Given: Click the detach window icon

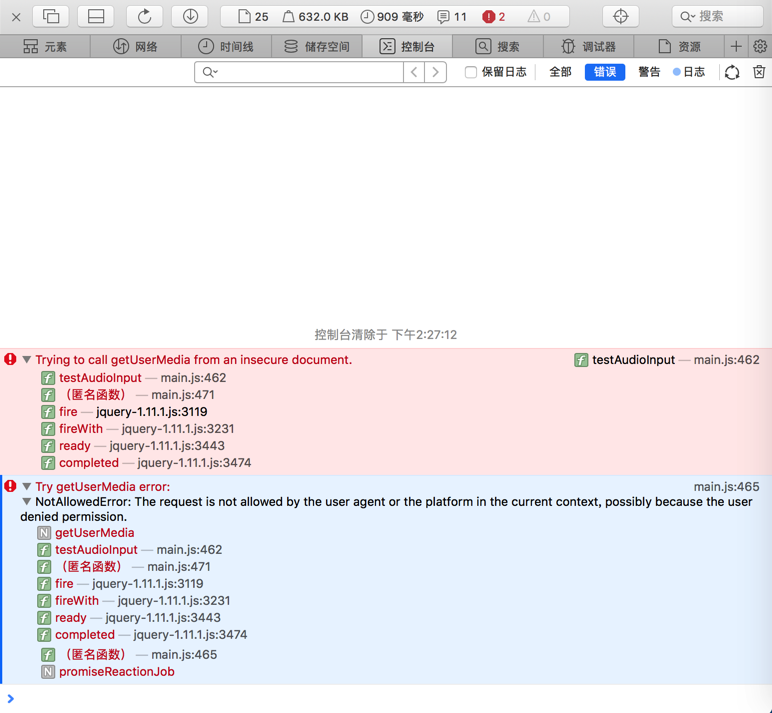Looking at the screenshot, I should 51,17.
